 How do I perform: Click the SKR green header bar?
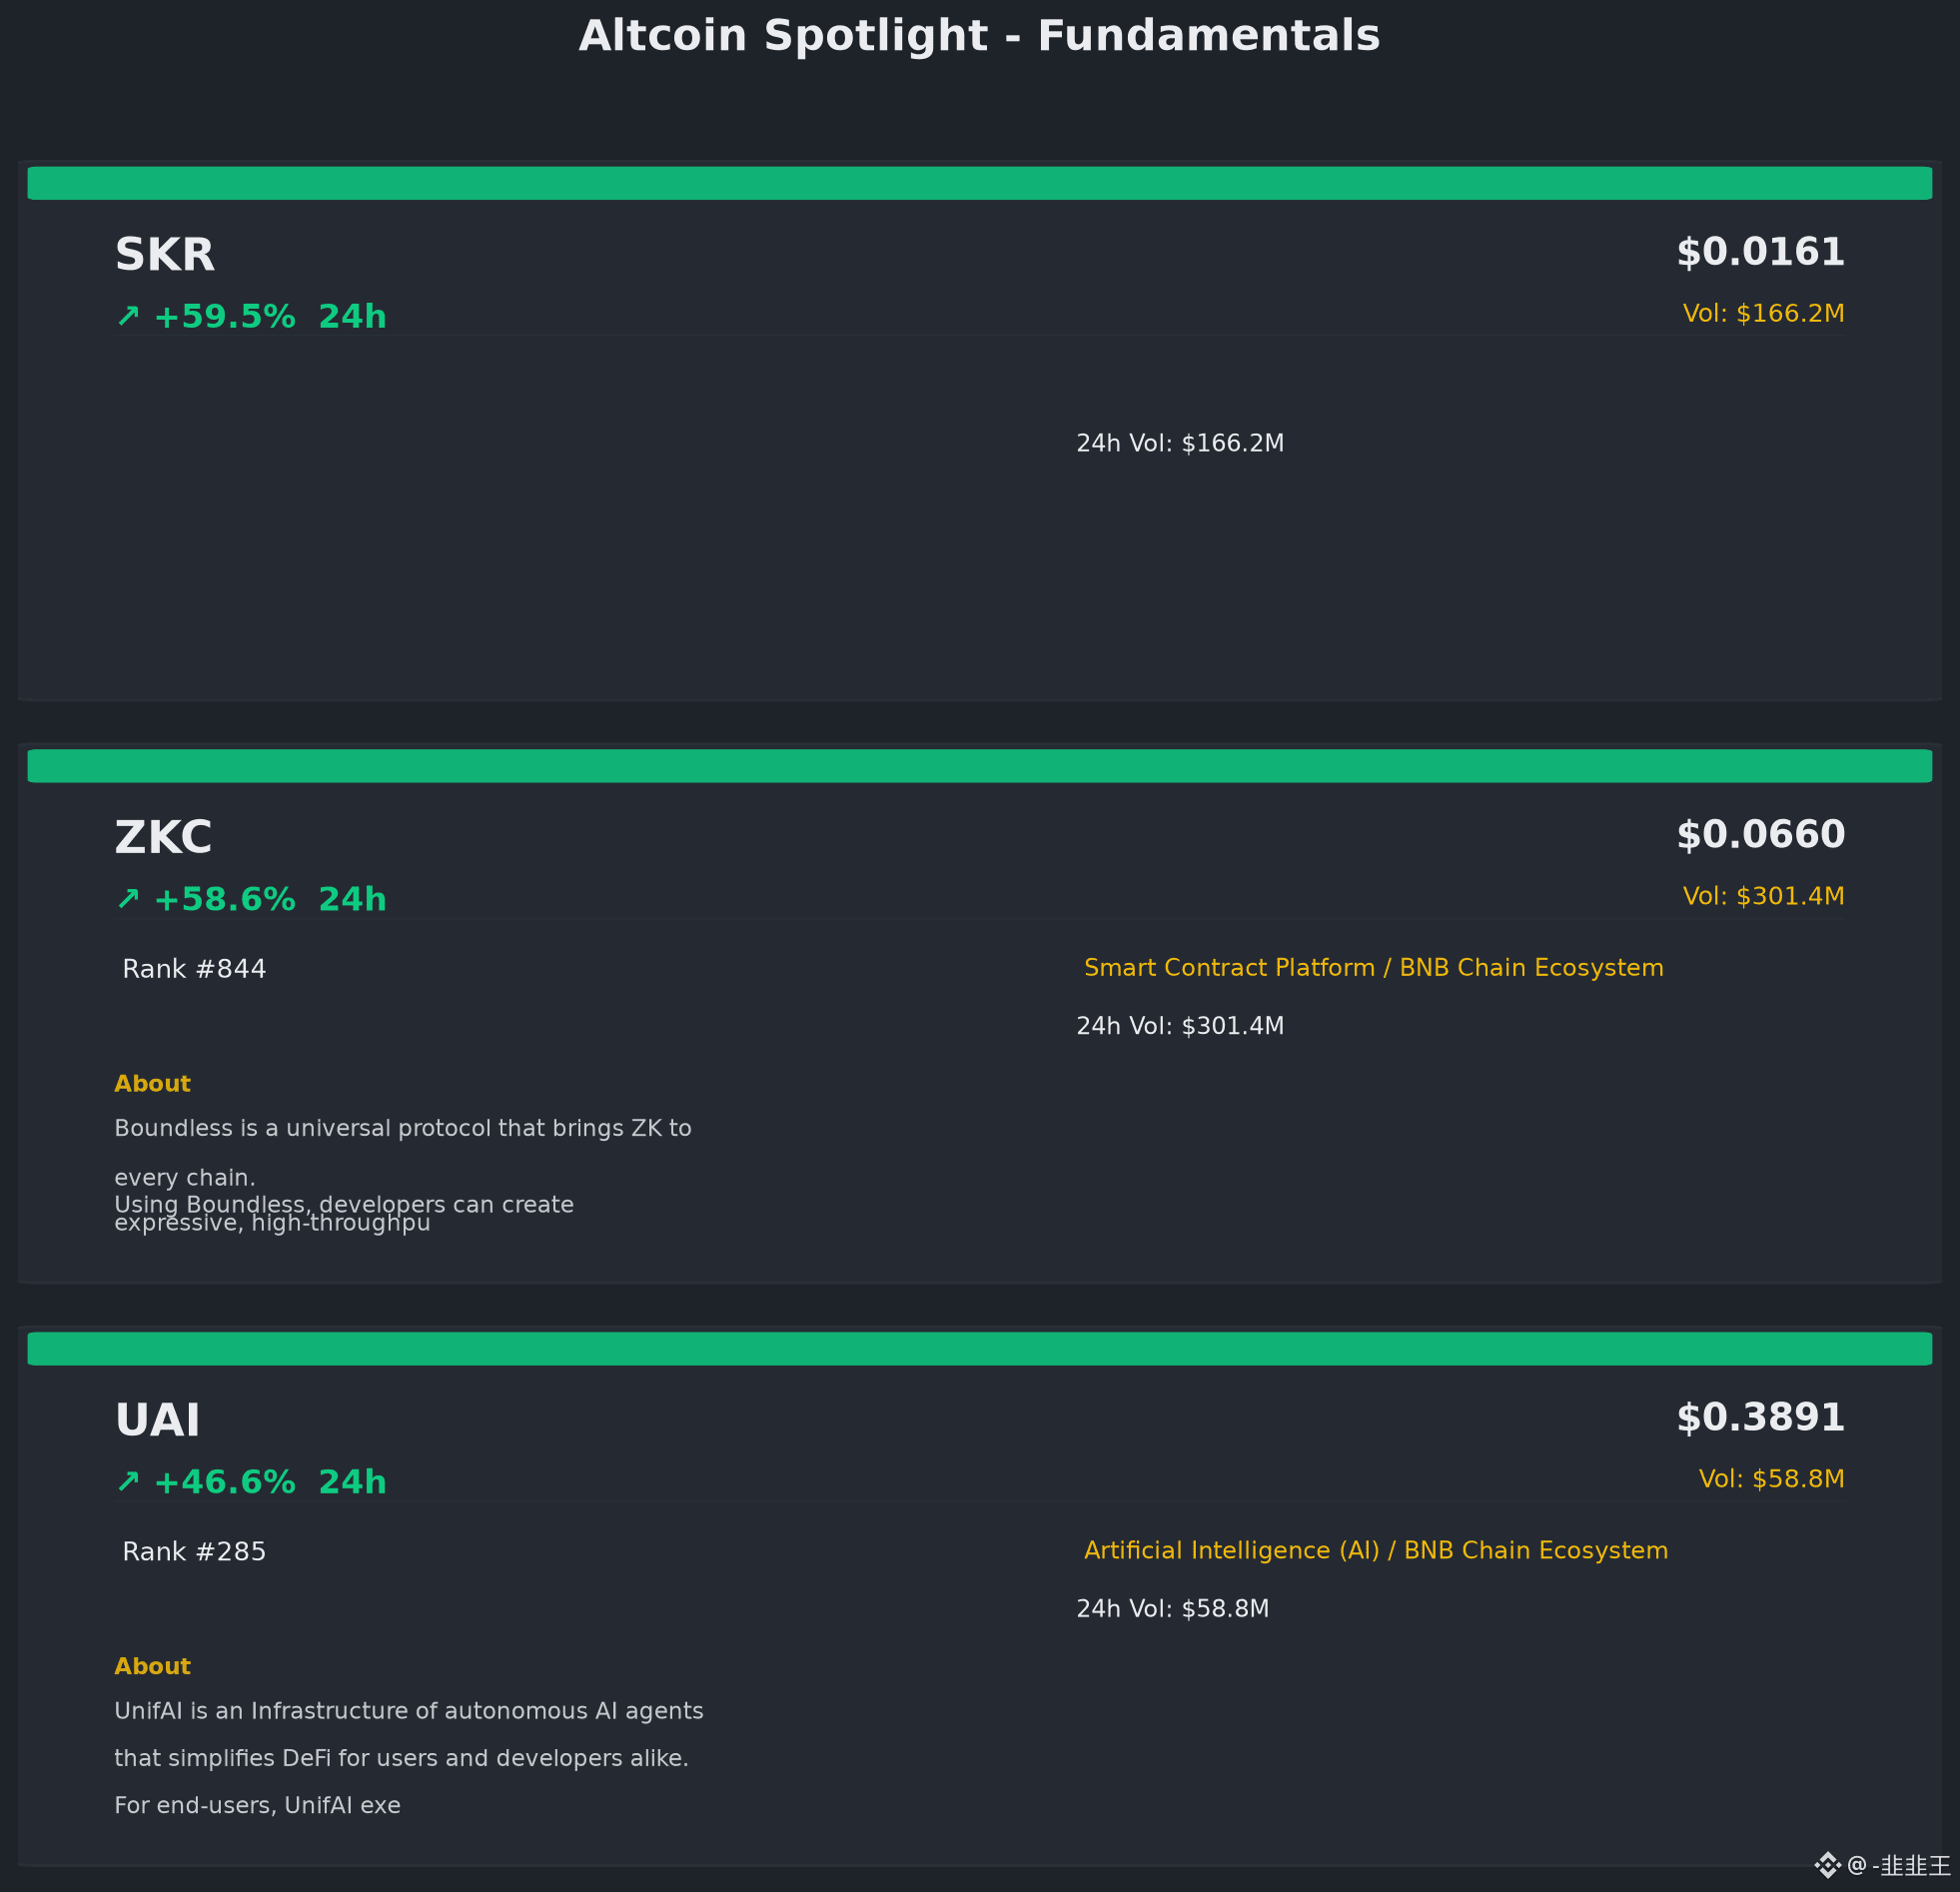click(x=980, y=183)
